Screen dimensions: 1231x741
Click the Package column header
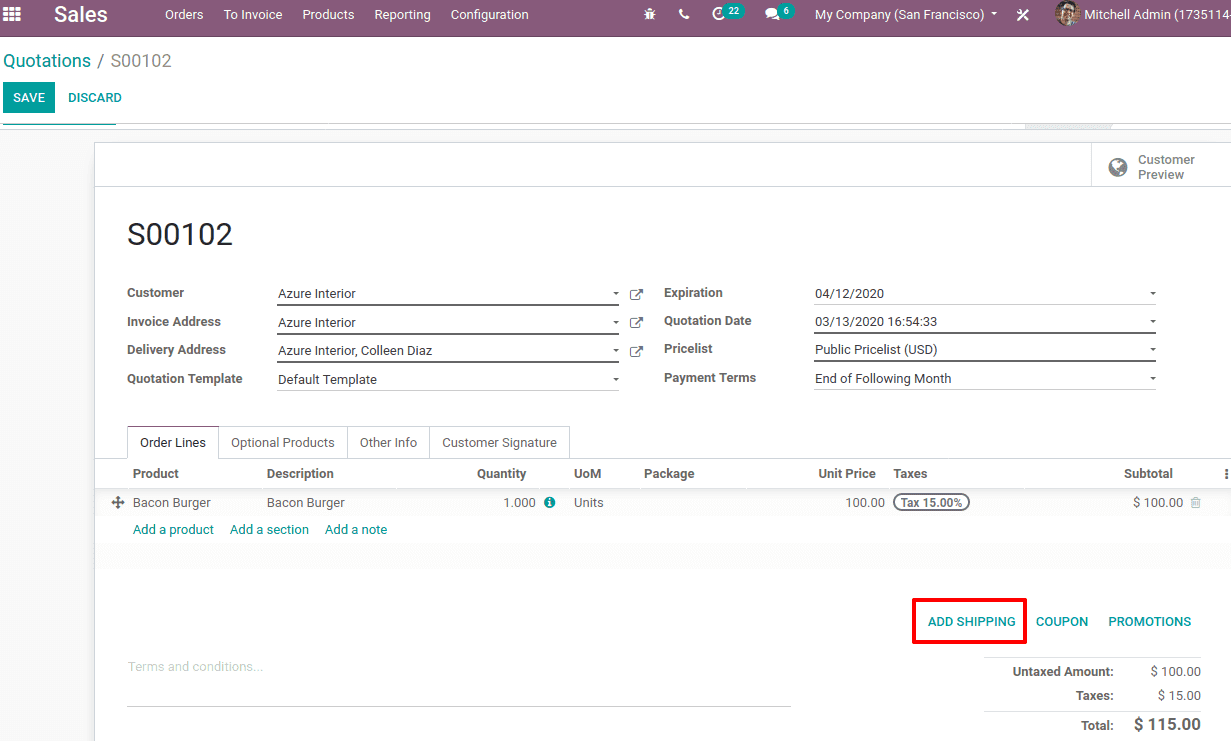click(x=669, y=474)
